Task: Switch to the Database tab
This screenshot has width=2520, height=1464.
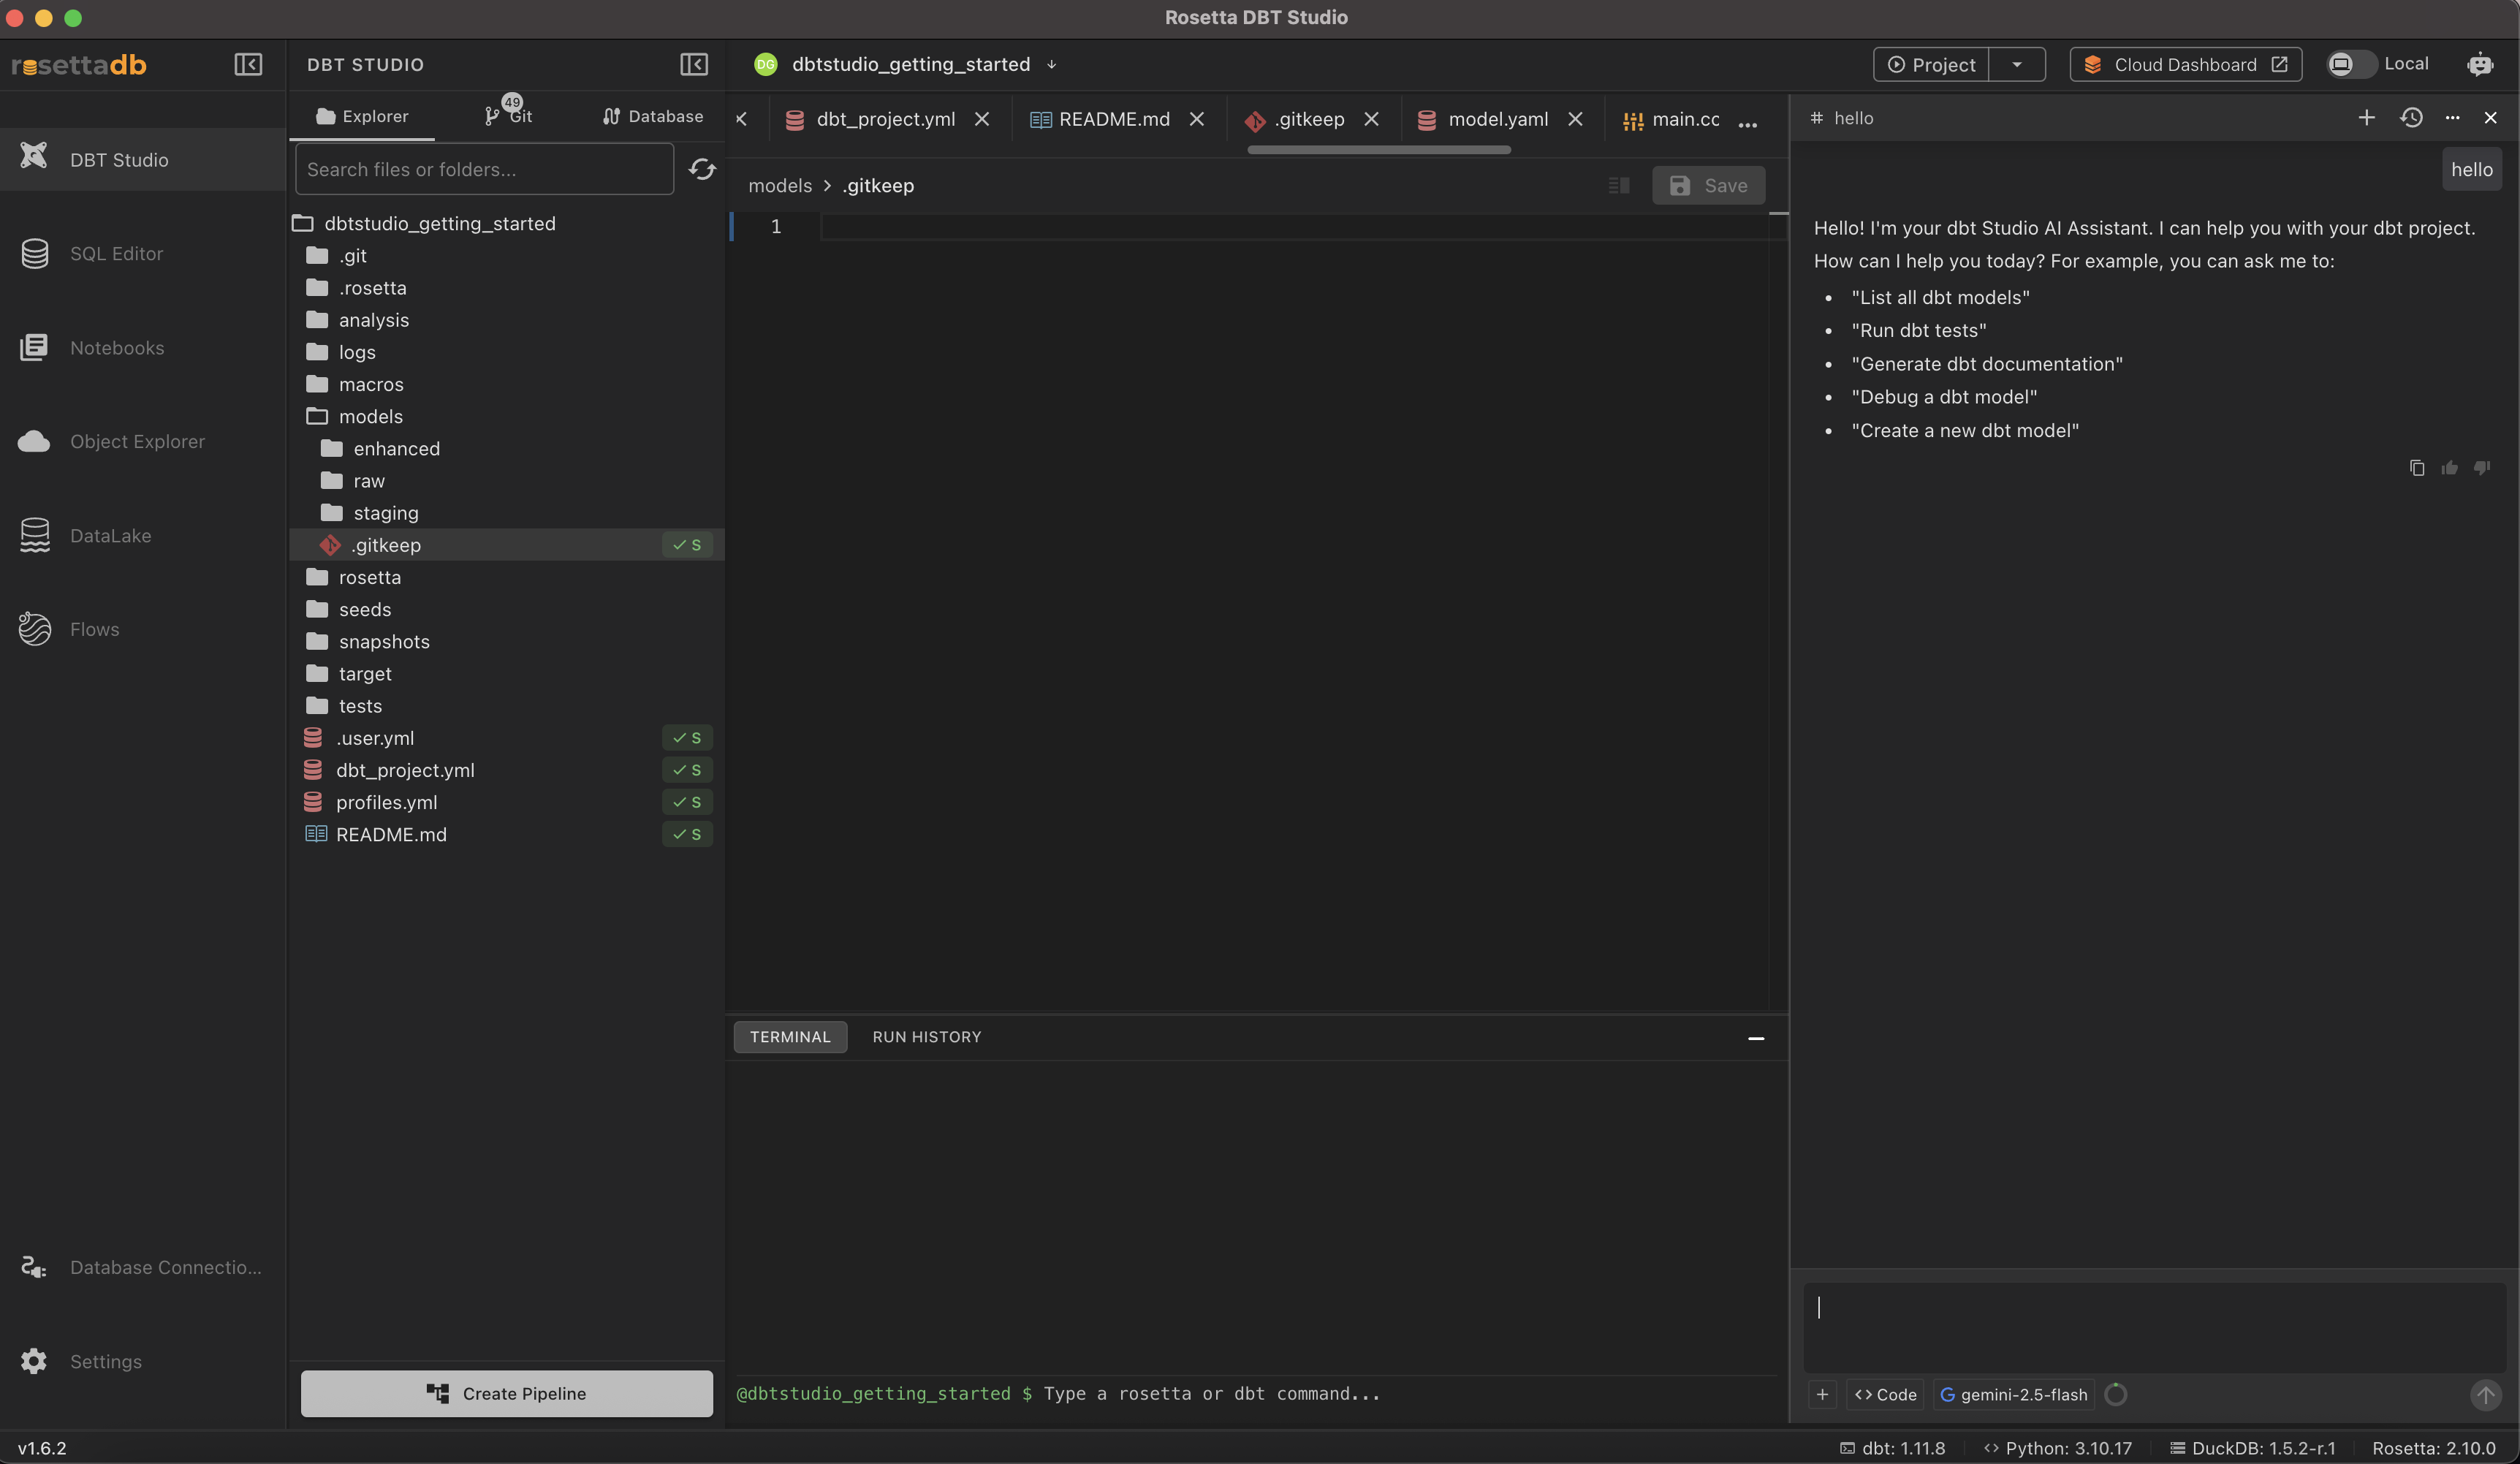Action: coord(652,116)
